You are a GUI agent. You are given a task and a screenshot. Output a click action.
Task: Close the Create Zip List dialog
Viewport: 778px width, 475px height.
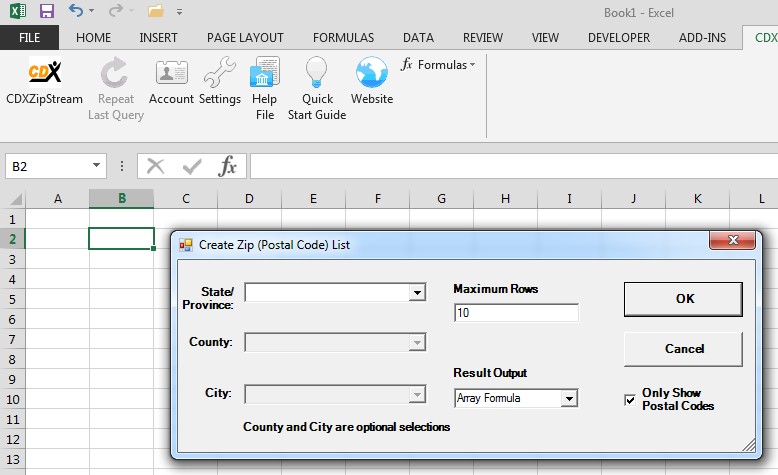[x=732, y=240]
